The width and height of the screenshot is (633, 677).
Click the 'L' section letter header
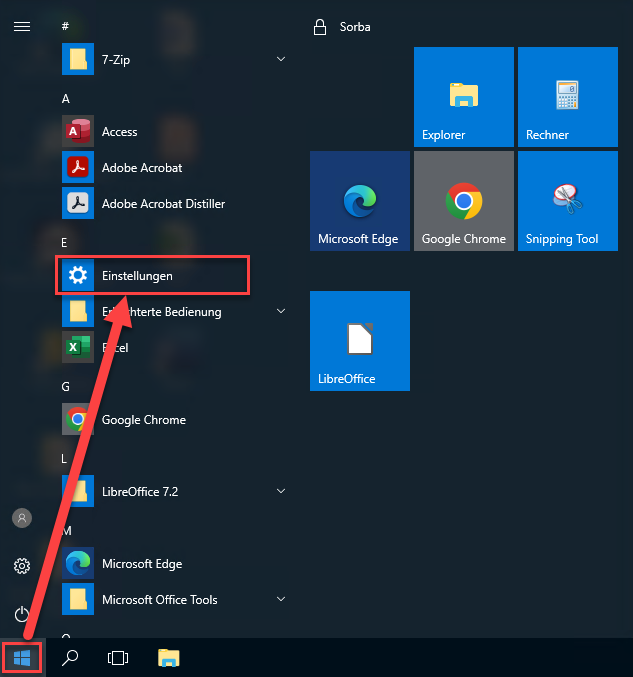point(64,459)
